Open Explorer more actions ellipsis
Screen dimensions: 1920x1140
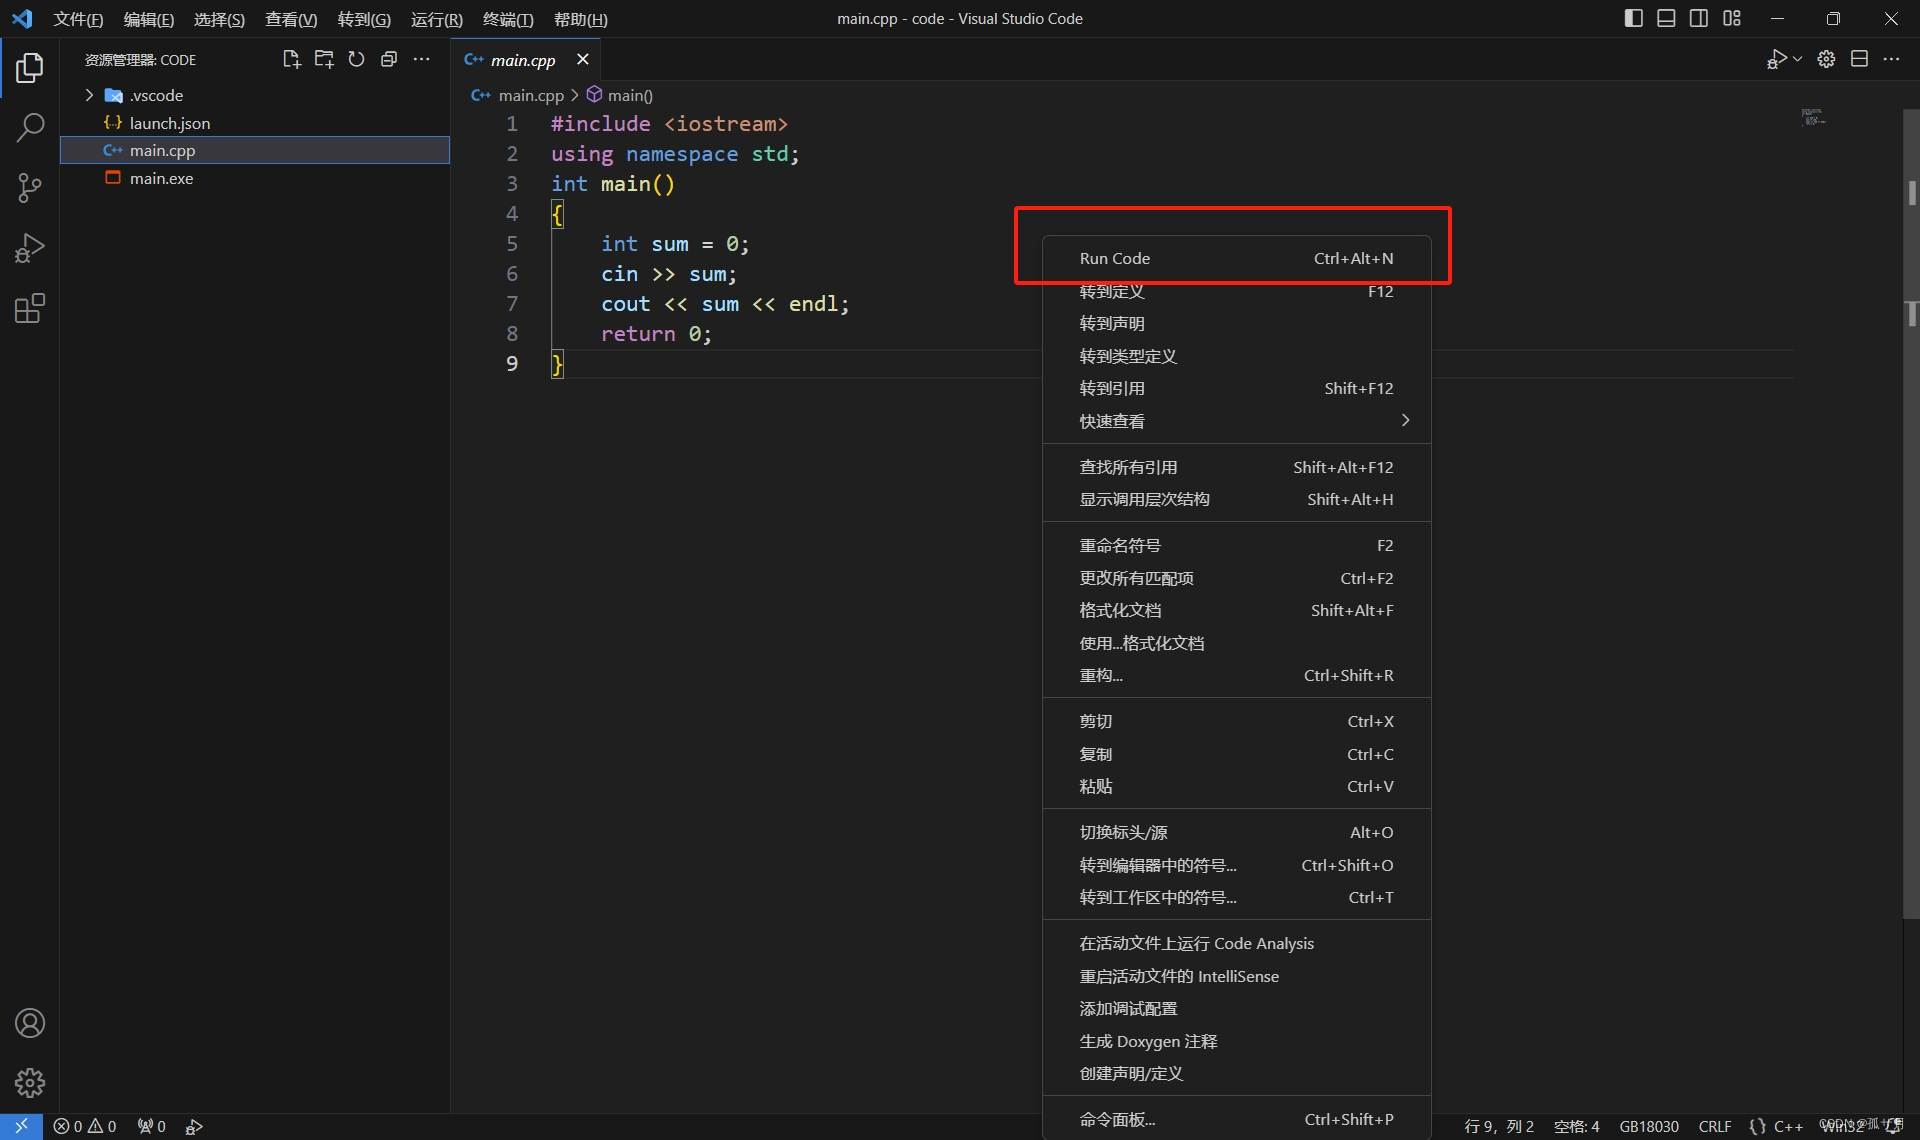point(422,60)
